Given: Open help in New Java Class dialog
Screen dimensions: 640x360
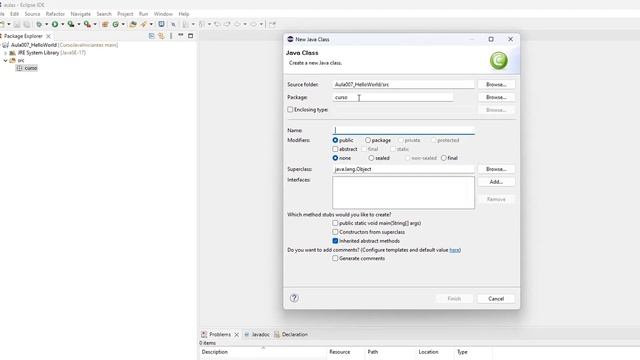Looking at the screenshot, I should (x=294, y=298).
